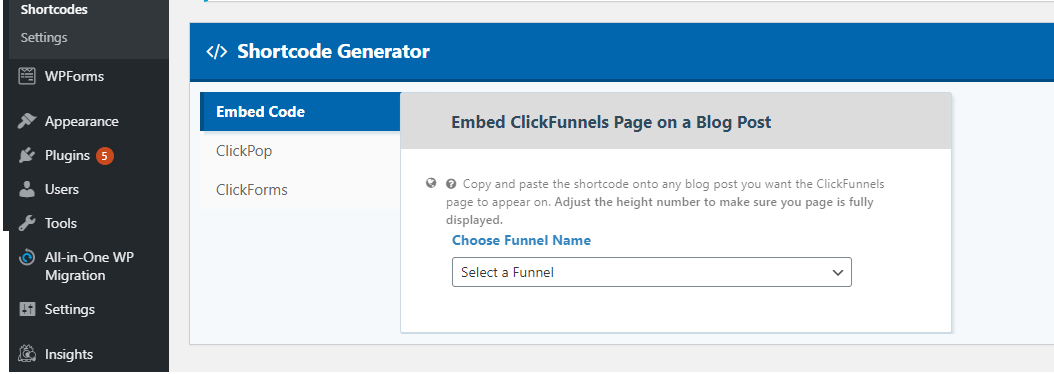
Task: Click the Tools wrench icon
Action: tap(27, 223)
